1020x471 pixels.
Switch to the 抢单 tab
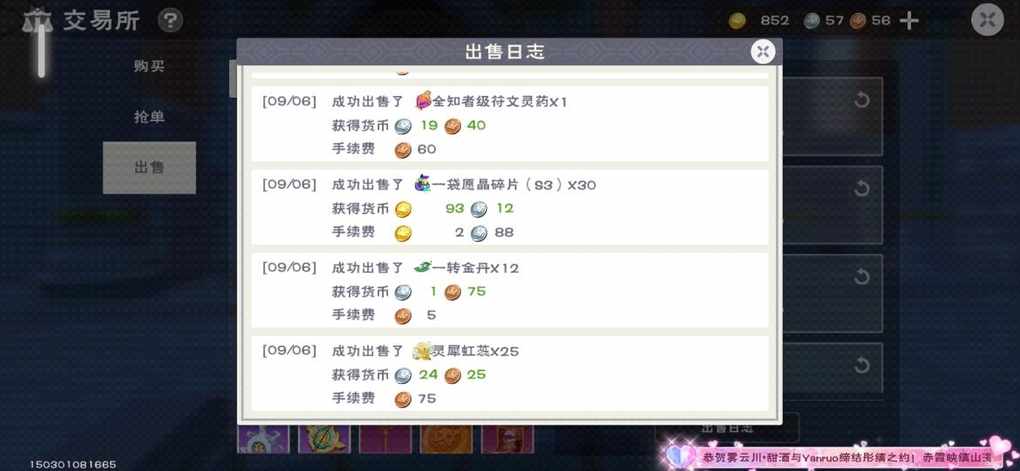[149, 117]
